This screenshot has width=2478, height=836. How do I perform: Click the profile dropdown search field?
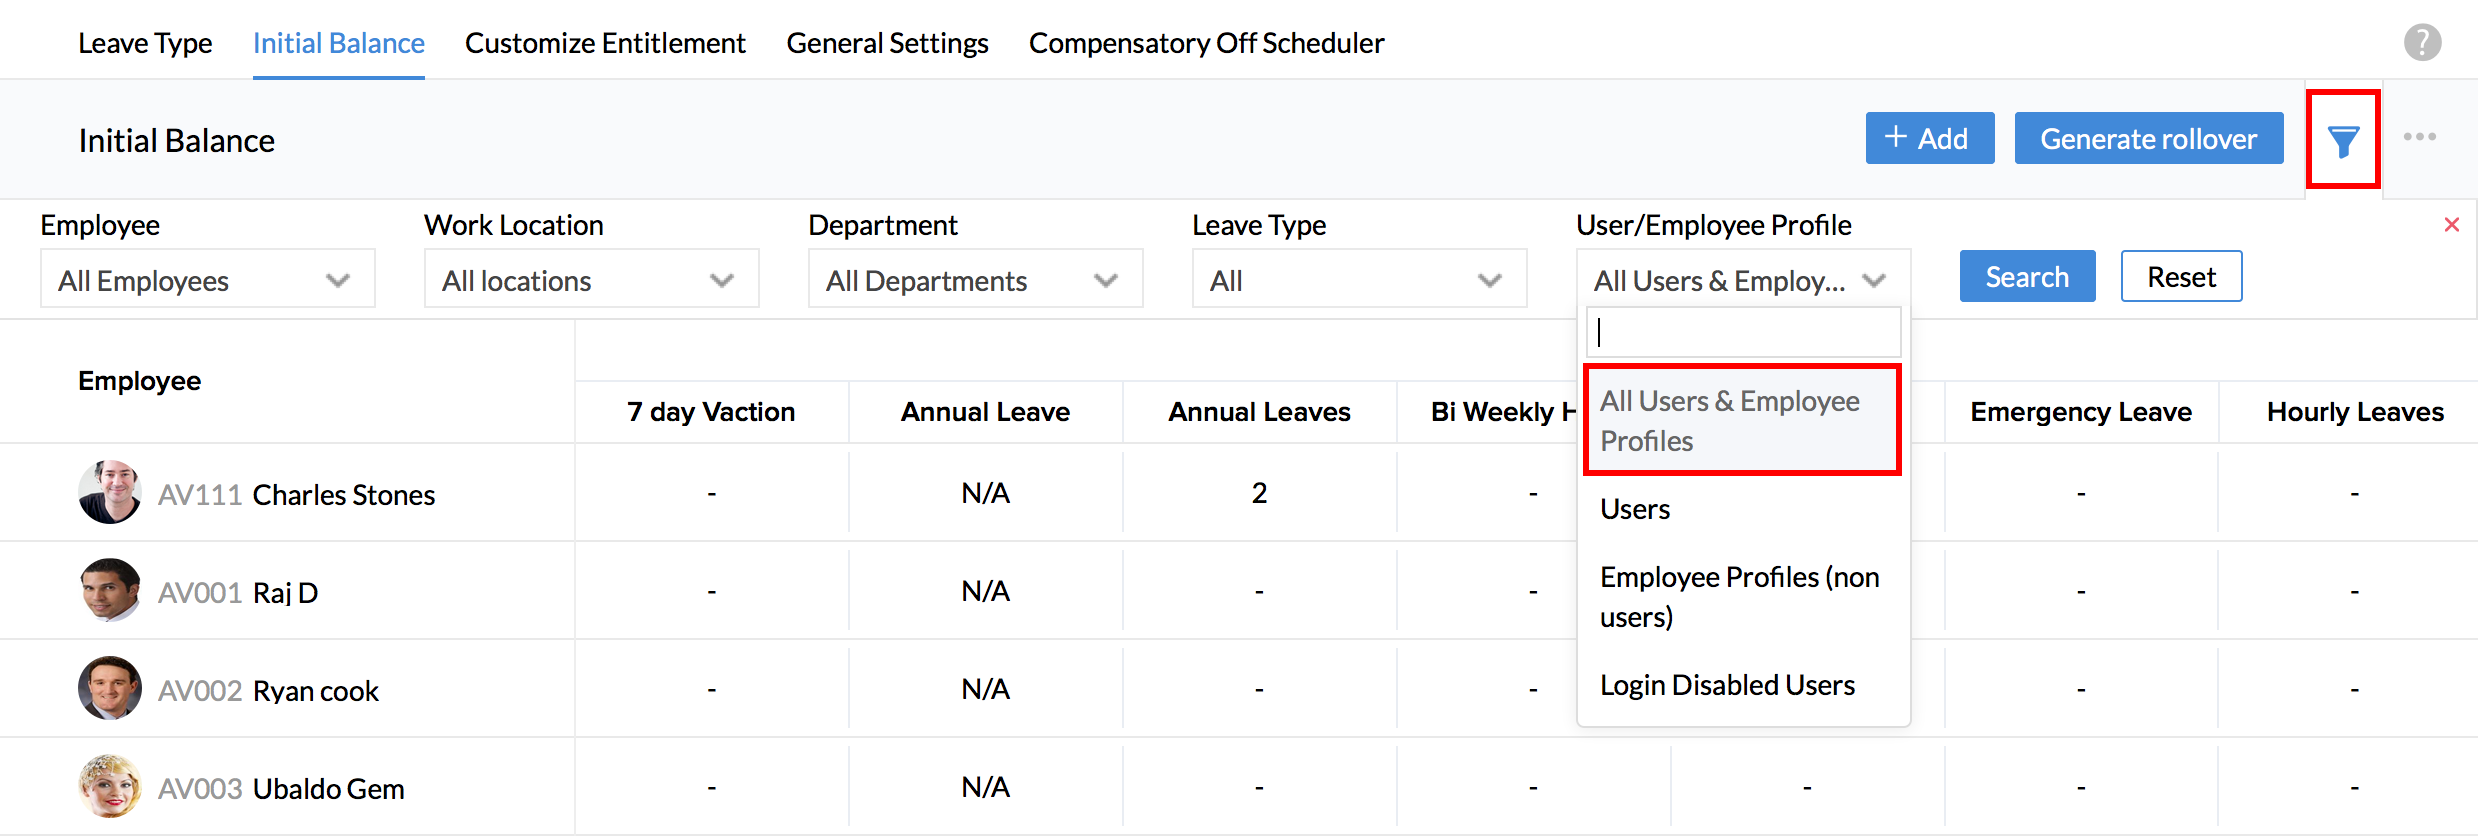coord(1743,332)
